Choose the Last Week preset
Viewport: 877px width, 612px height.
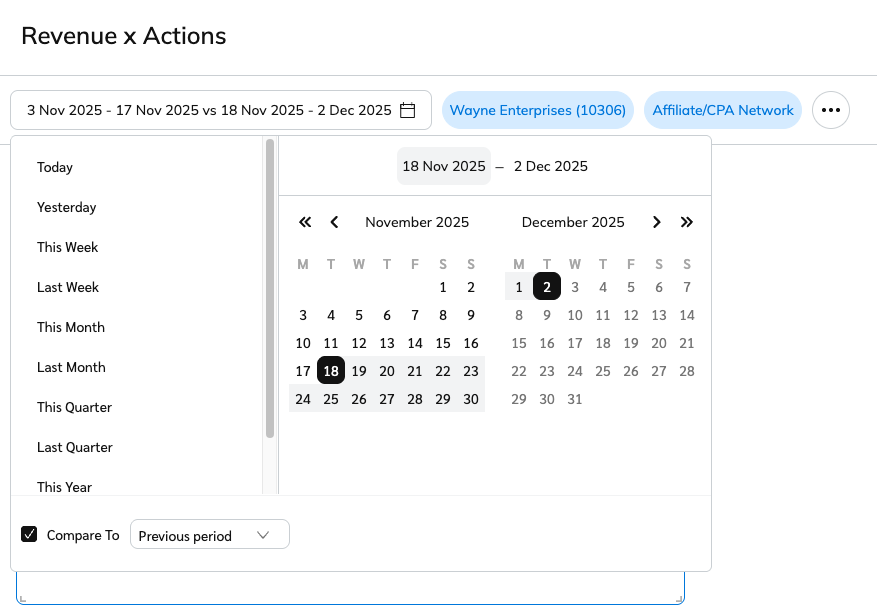click(x=68, y=287)
